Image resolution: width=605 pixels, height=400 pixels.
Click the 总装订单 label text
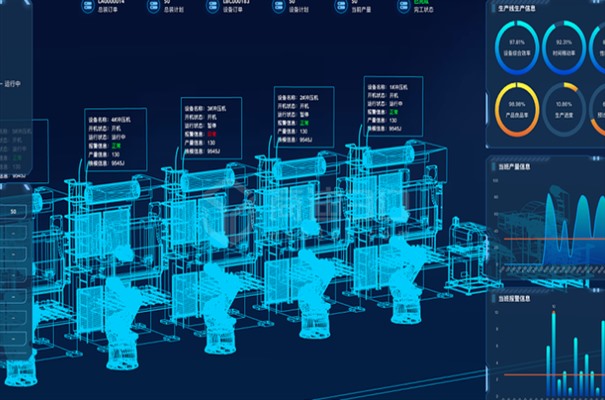pyautogui.click(x=108, y=10)
